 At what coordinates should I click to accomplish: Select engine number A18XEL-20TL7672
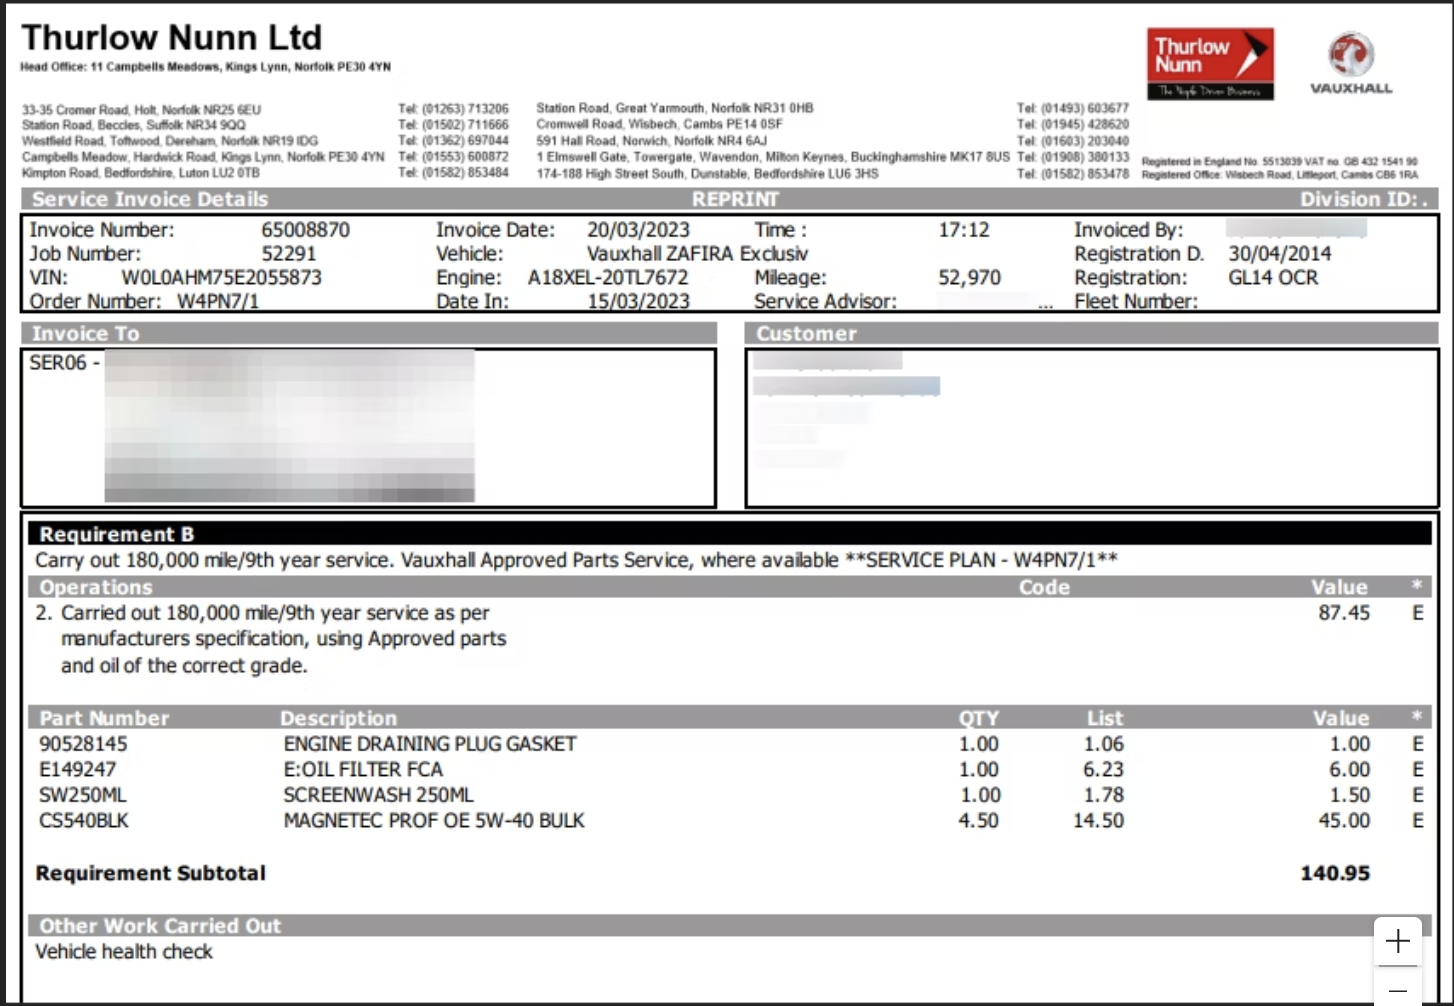point(608,278)
